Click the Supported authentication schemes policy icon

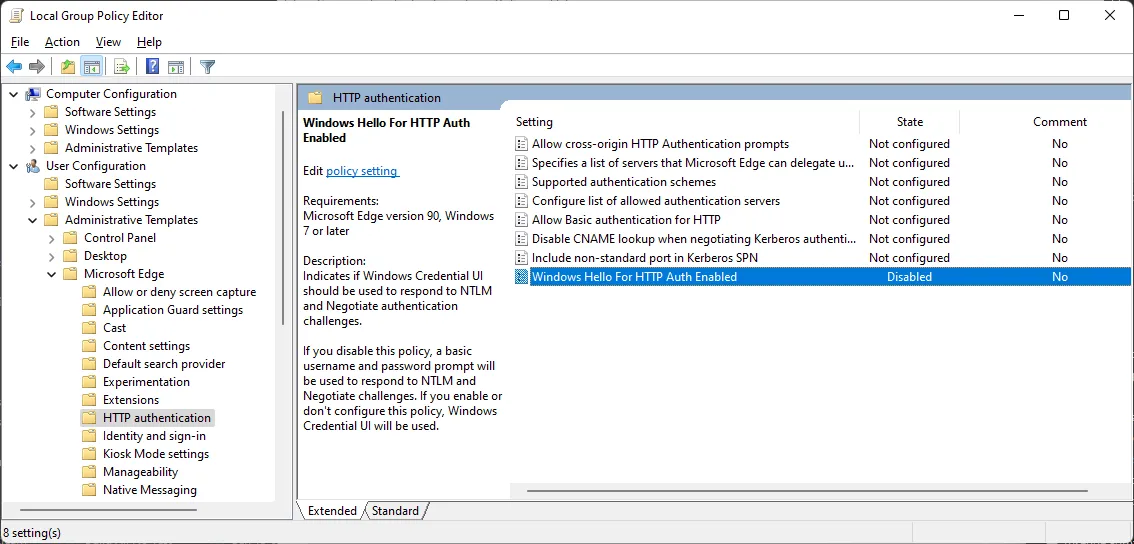(521, 182)
